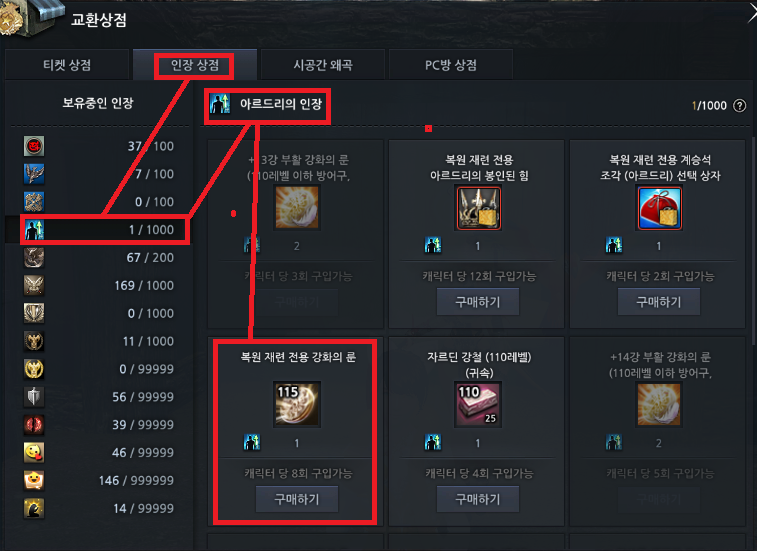Select the seal row showing 67 / 200
Screen dimensions: 757x551
point(99,257)
